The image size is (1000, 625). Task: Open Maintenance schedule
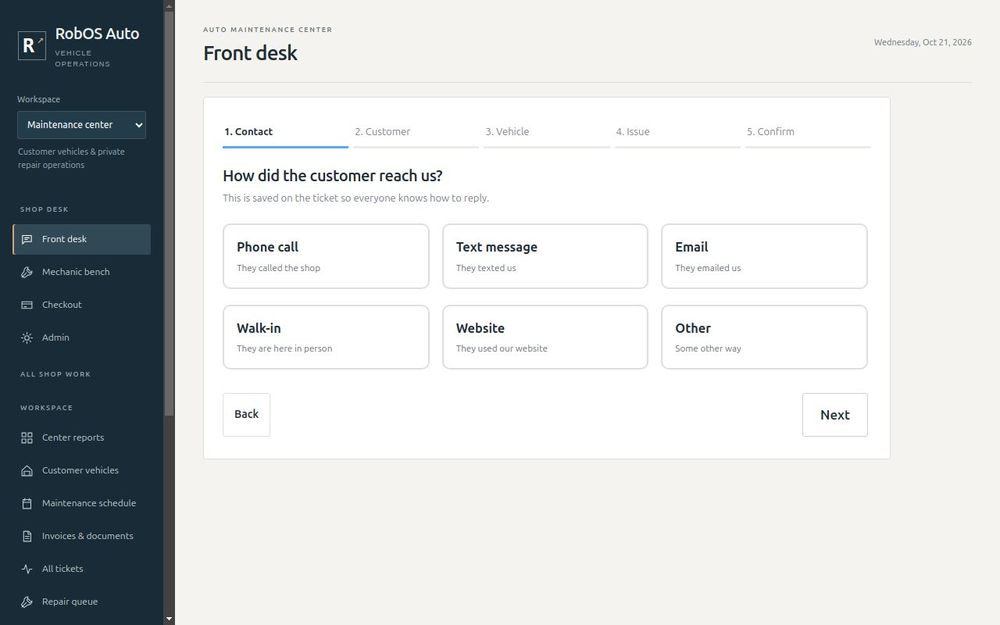82,504
